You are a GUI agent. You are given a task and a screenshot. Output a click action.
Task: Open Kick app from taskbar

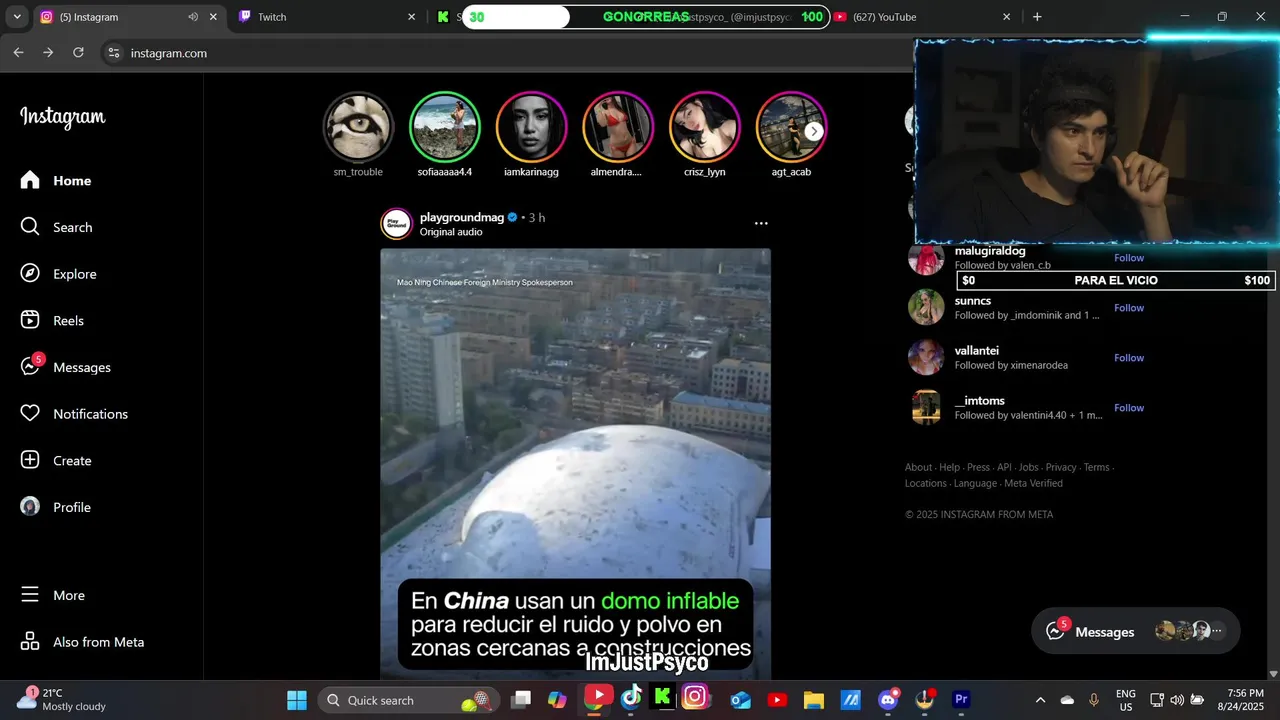click(x=662, y=697)
